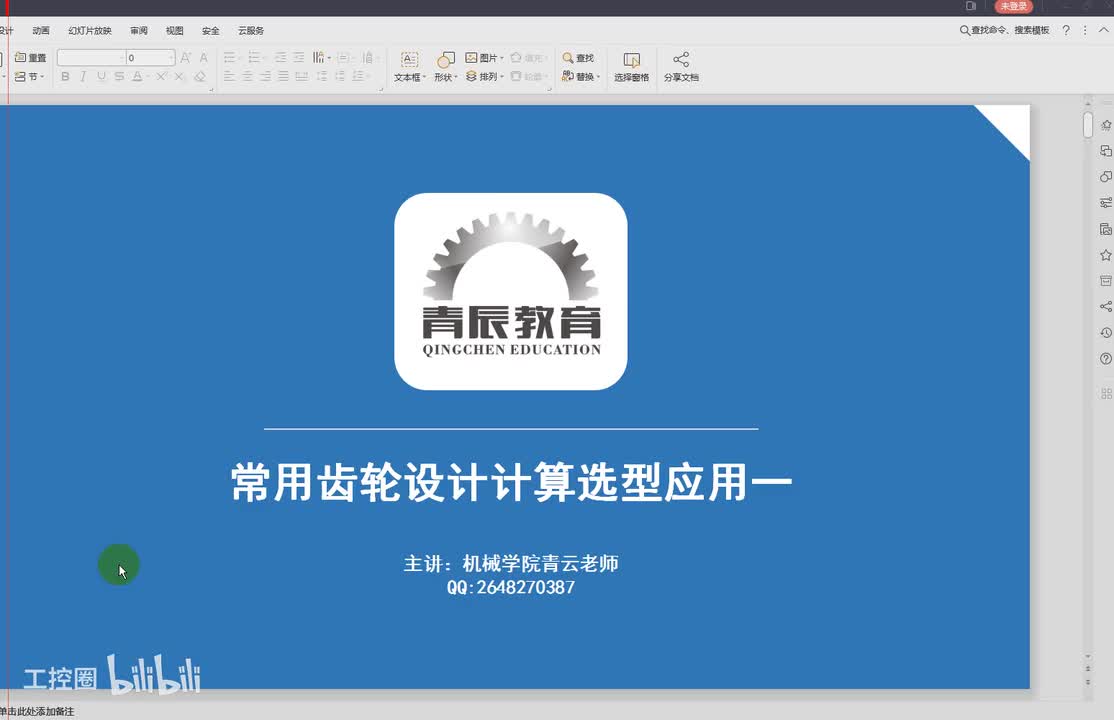Open the font name combo box

point(91,58)
